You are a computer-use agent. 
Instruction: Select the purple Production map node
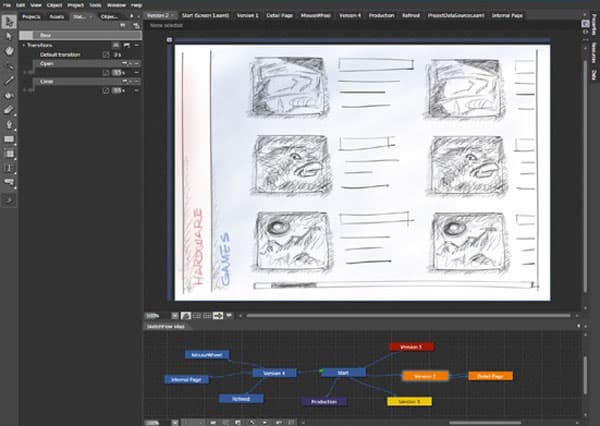click(x=324, y=402)
